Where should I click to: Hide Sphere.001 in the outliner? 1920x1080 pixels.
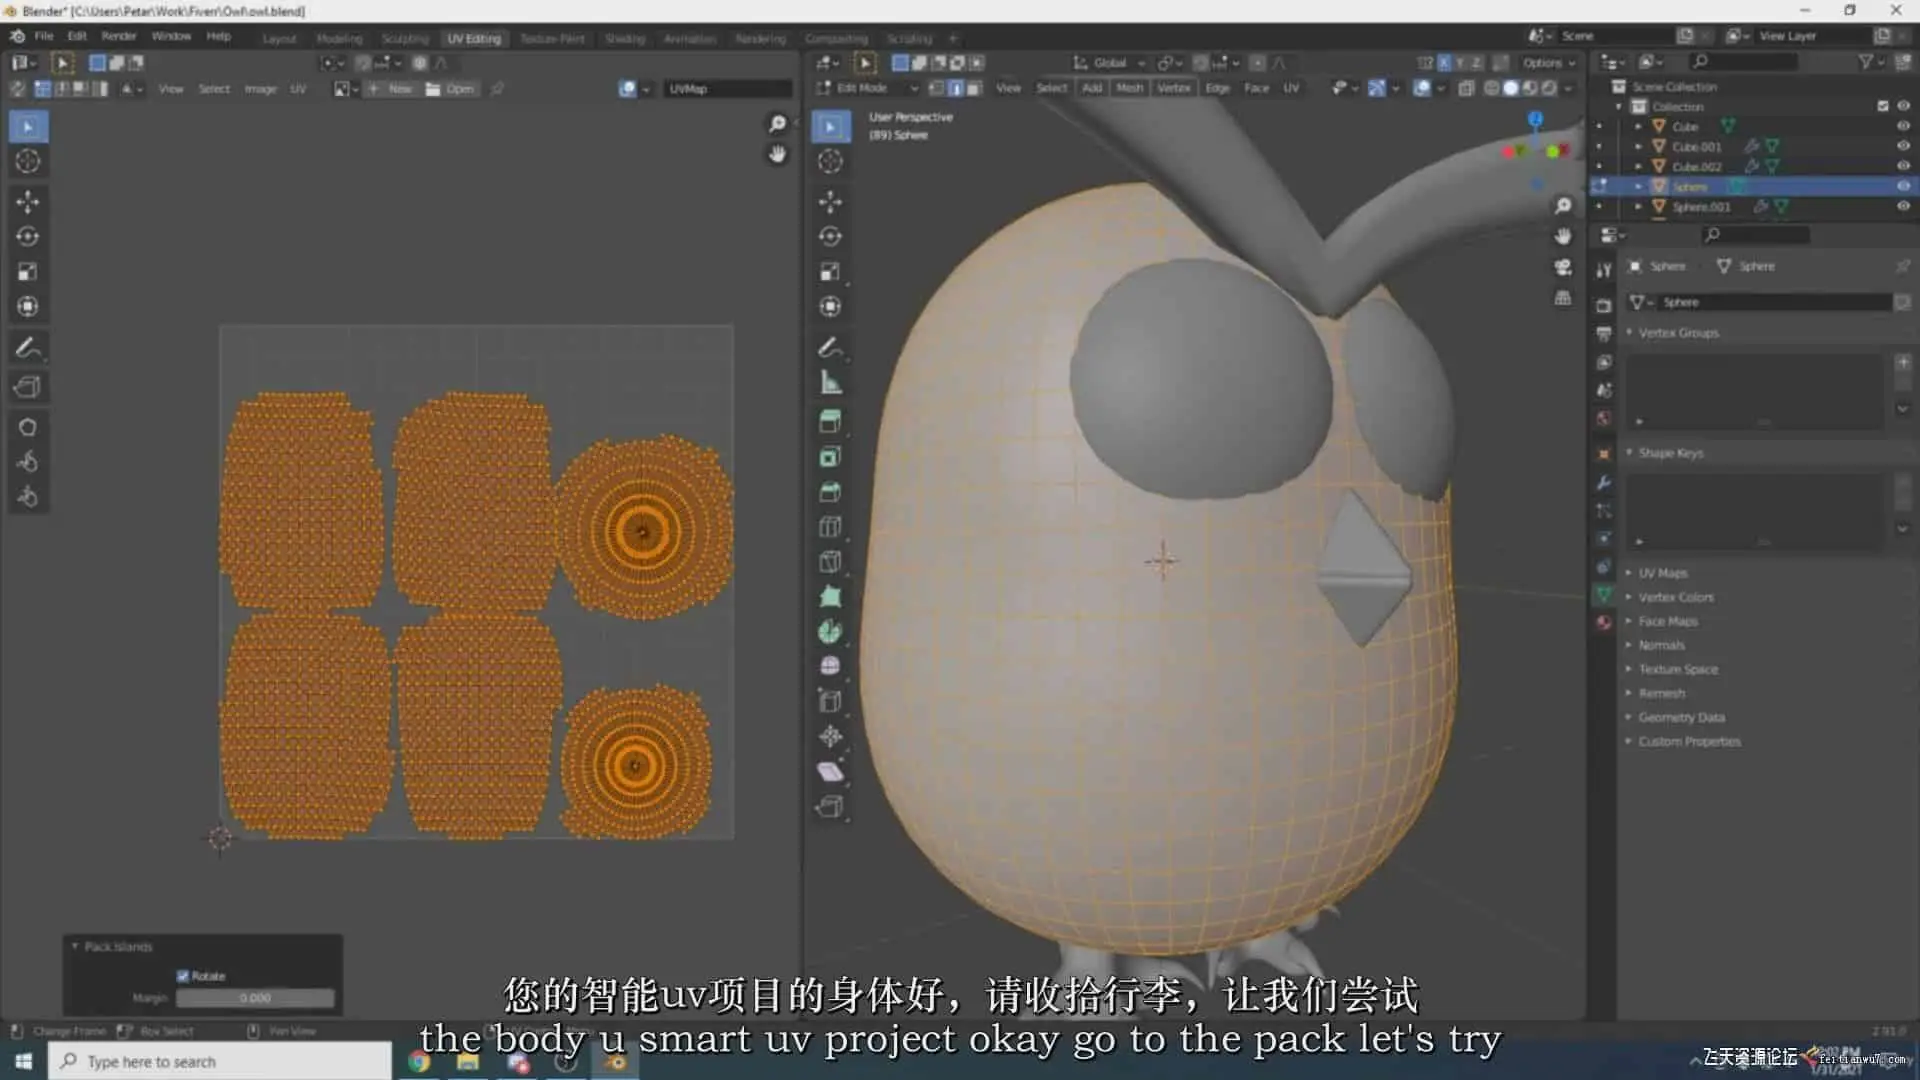[x=1903, y=206]
